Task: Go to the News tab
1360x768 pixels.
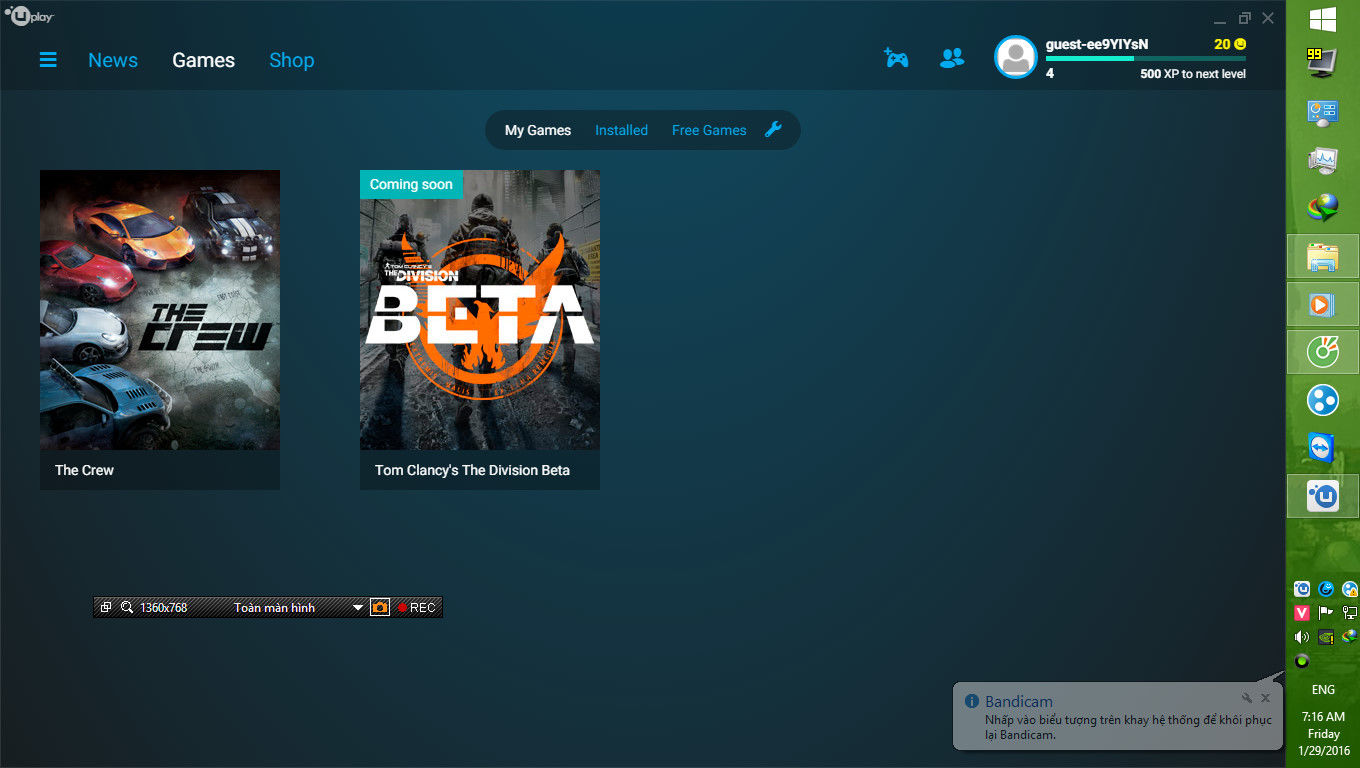Action: coord(113,60)
